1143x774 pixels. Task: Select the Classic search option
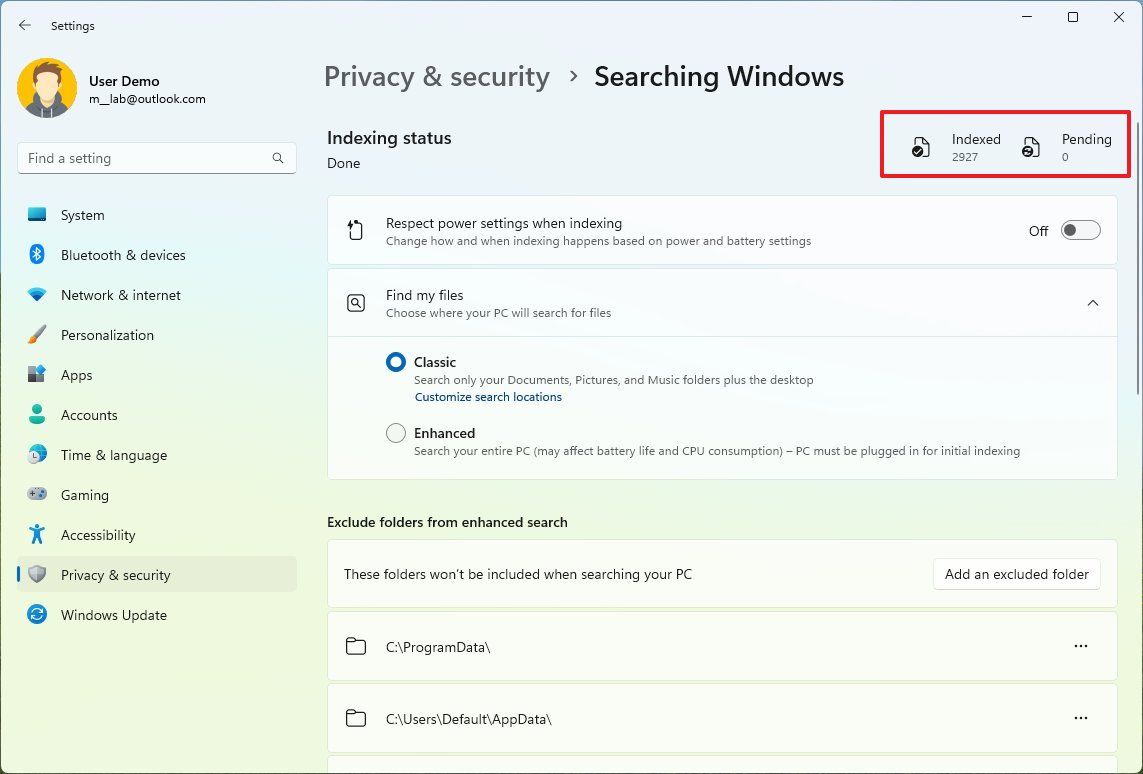[395, 362]
